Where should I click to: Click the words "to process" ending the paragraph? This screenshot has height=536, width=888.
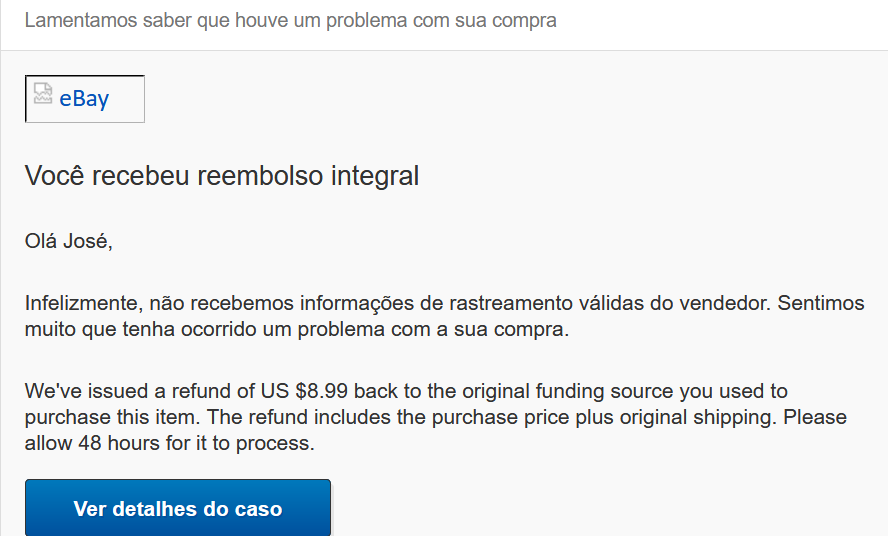269,442
